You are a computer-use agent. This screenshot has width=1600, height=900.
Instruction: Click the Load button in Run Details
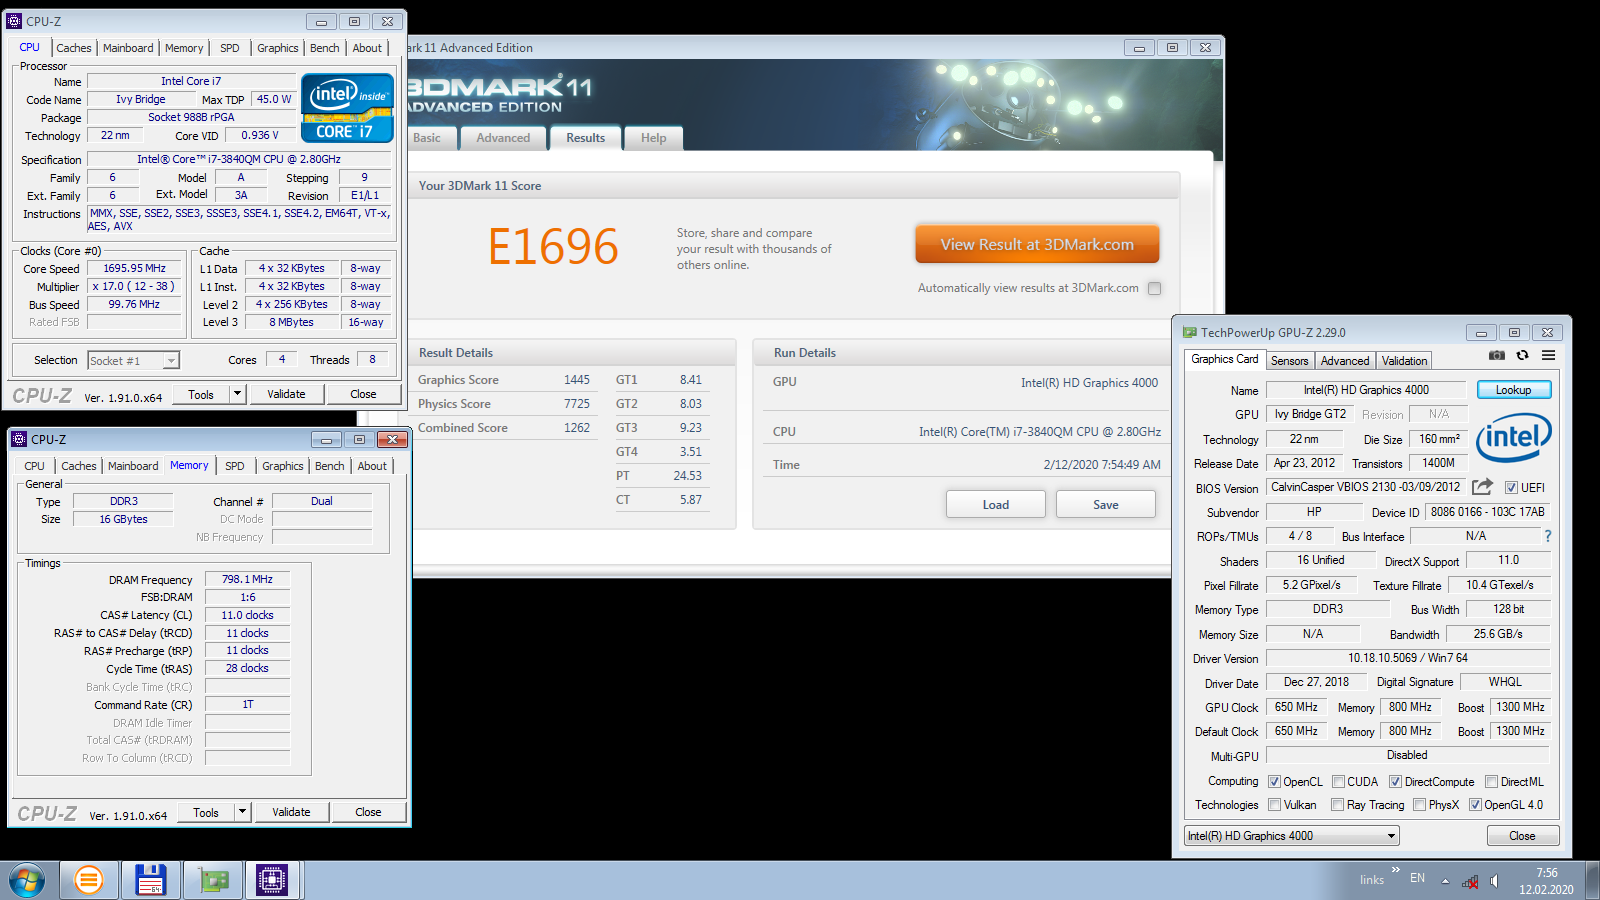996,504
